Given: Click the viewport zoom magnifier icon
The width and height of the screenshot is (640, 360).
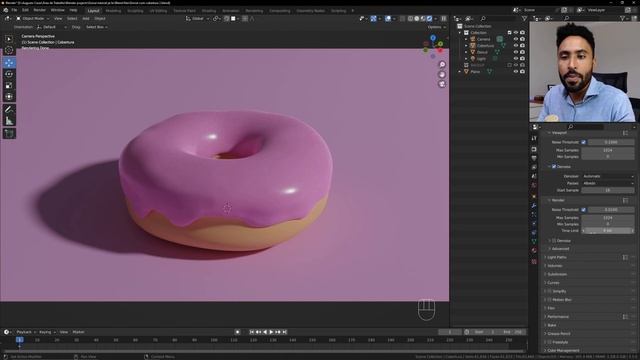Looking at the screenshot, I should (x=442, y=64).
